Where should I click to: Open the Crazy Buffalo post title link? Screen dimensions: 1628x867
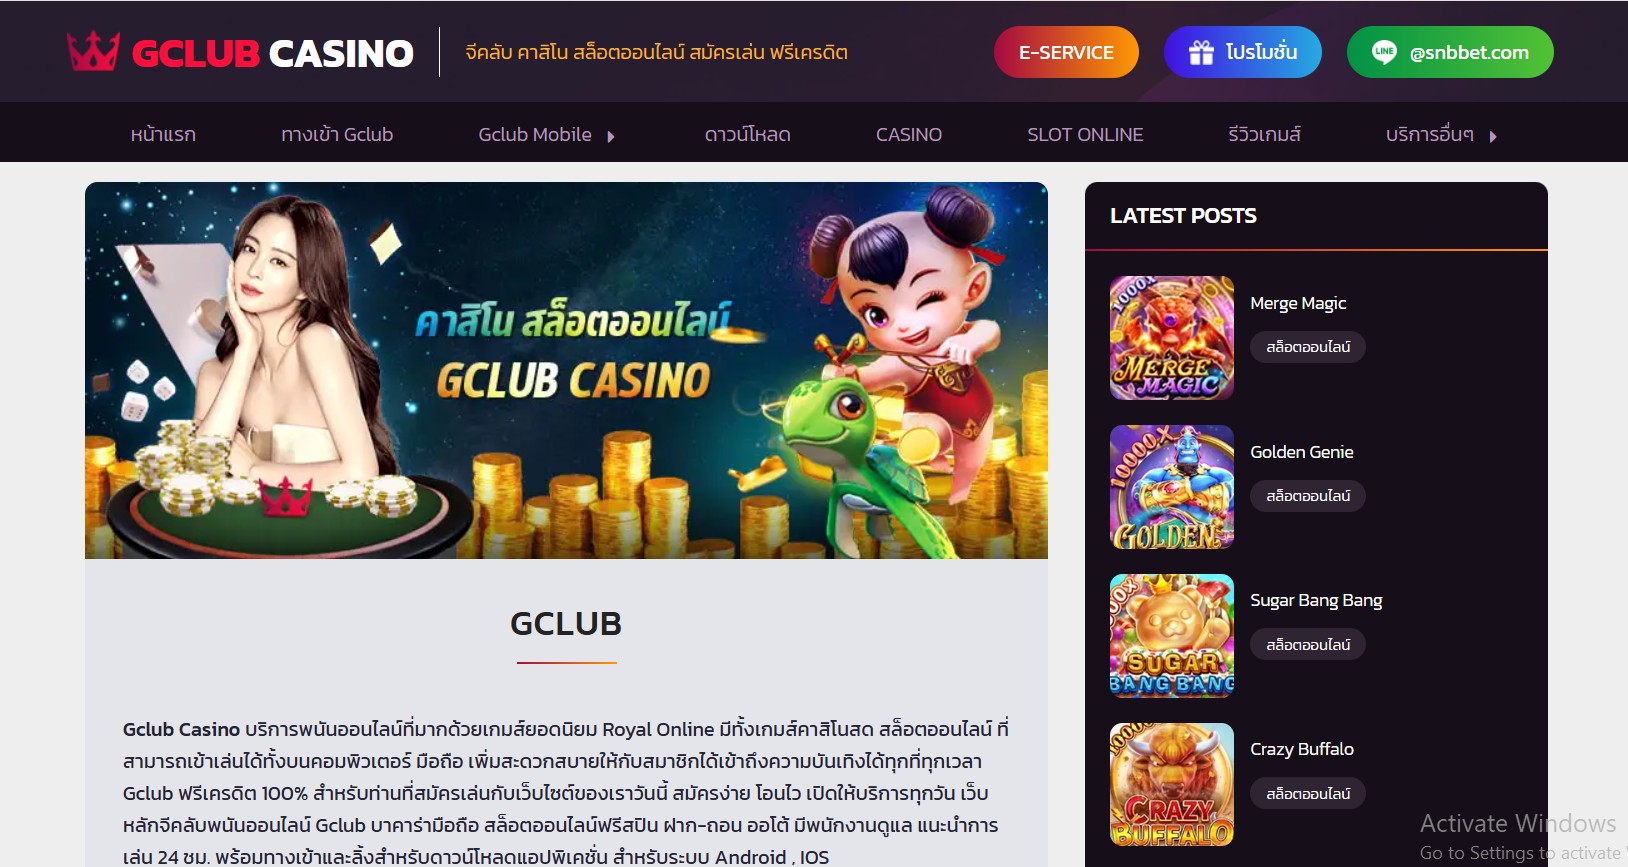pyautogui.click(x=1302, y=749)
